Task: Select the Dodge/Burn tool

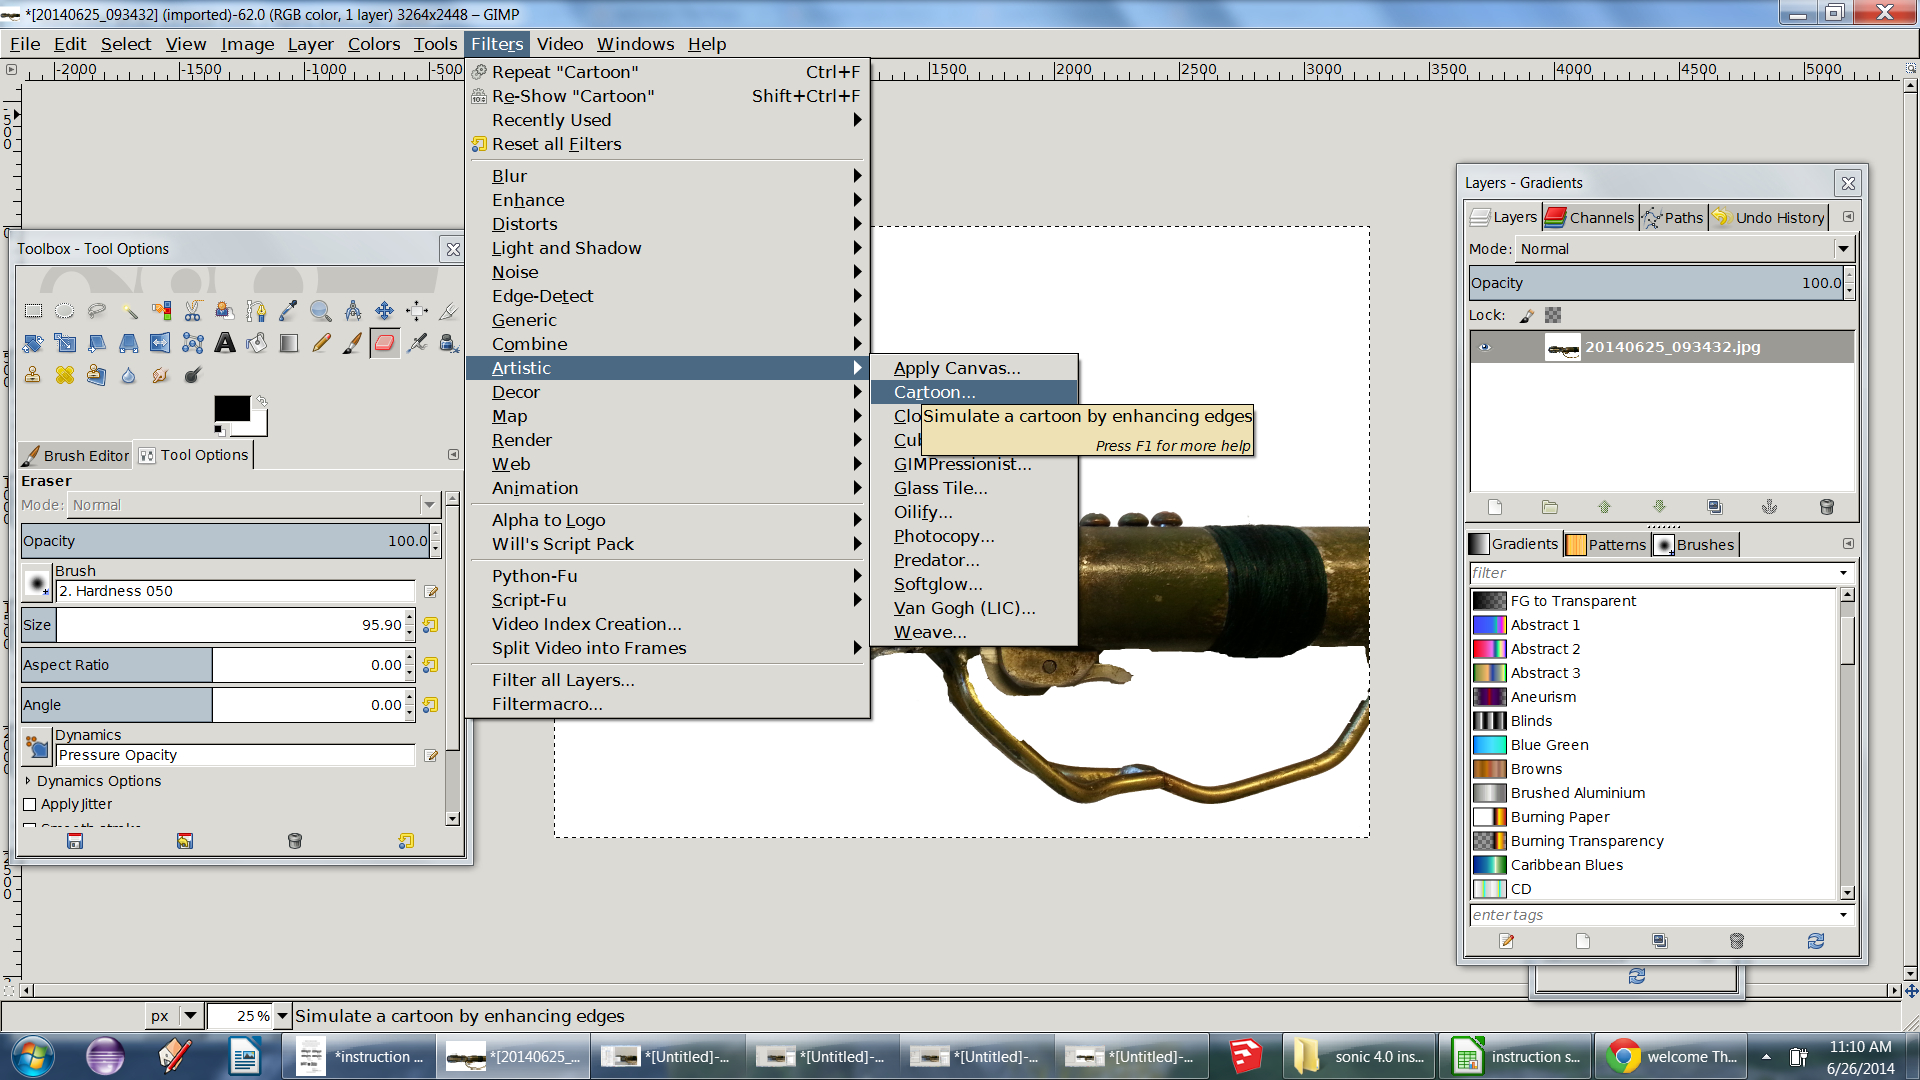Action: click(x=193, y=375)
